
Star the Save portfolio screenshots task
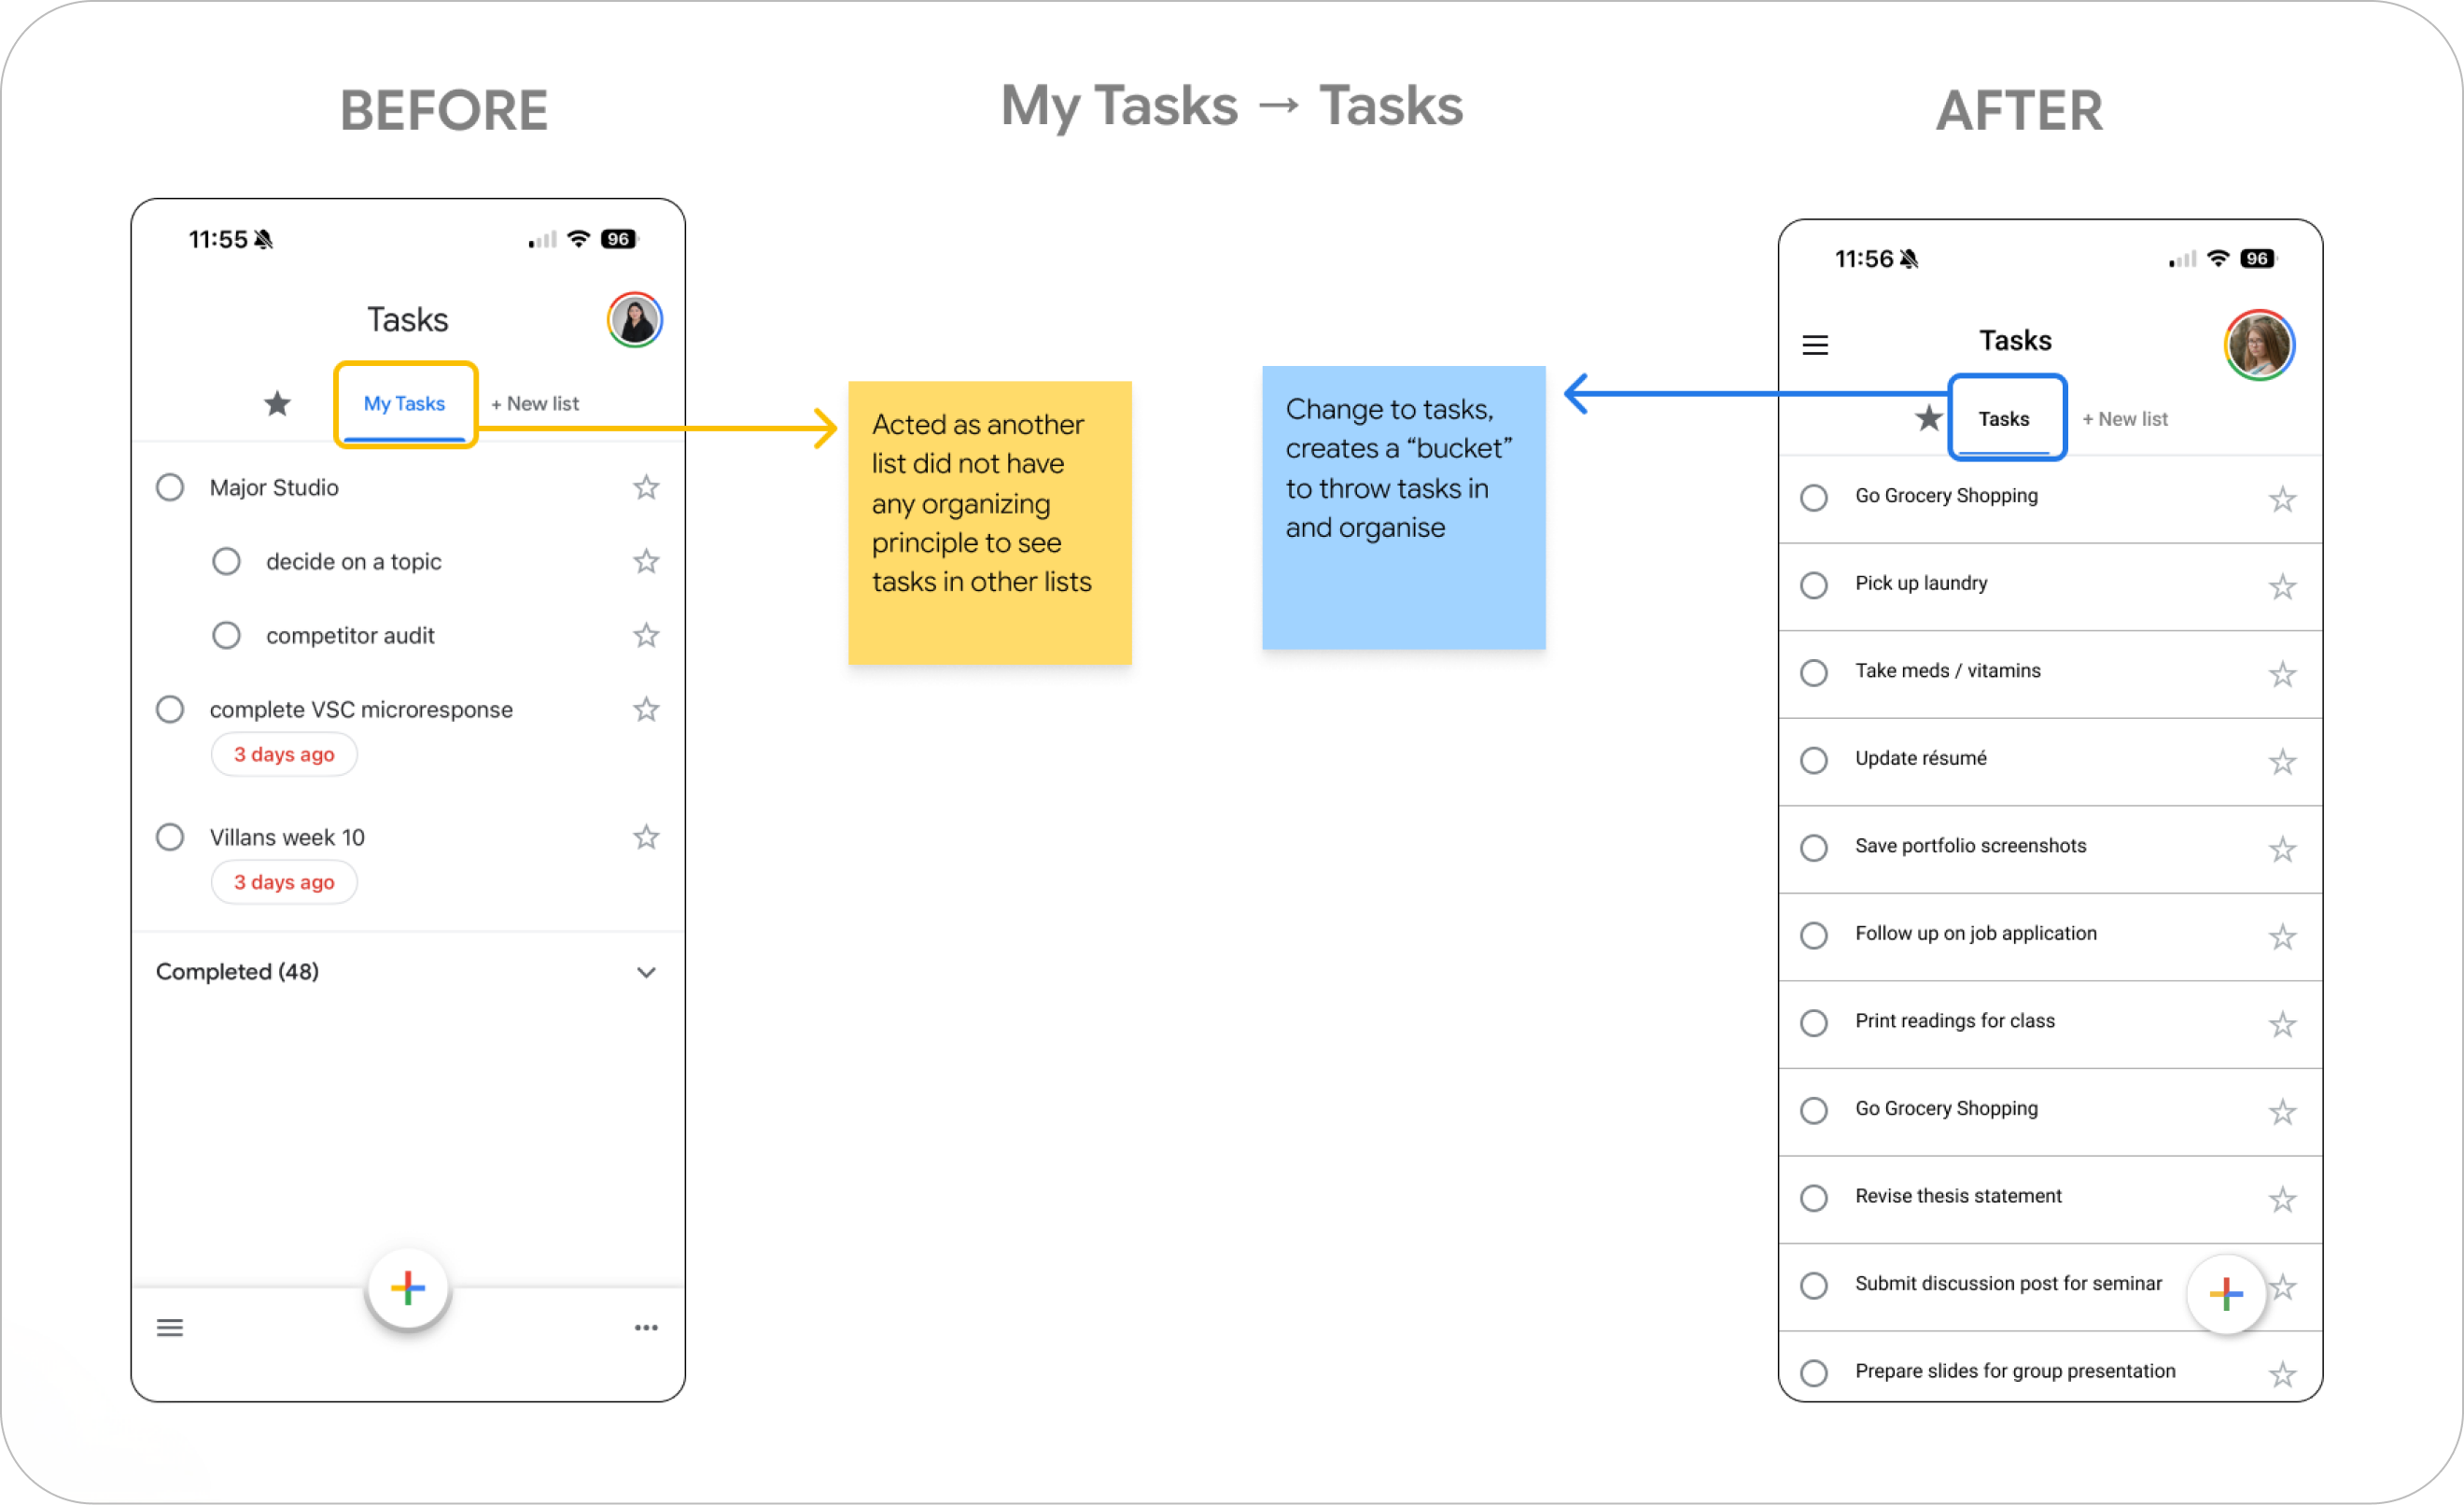pos(2282,850)
